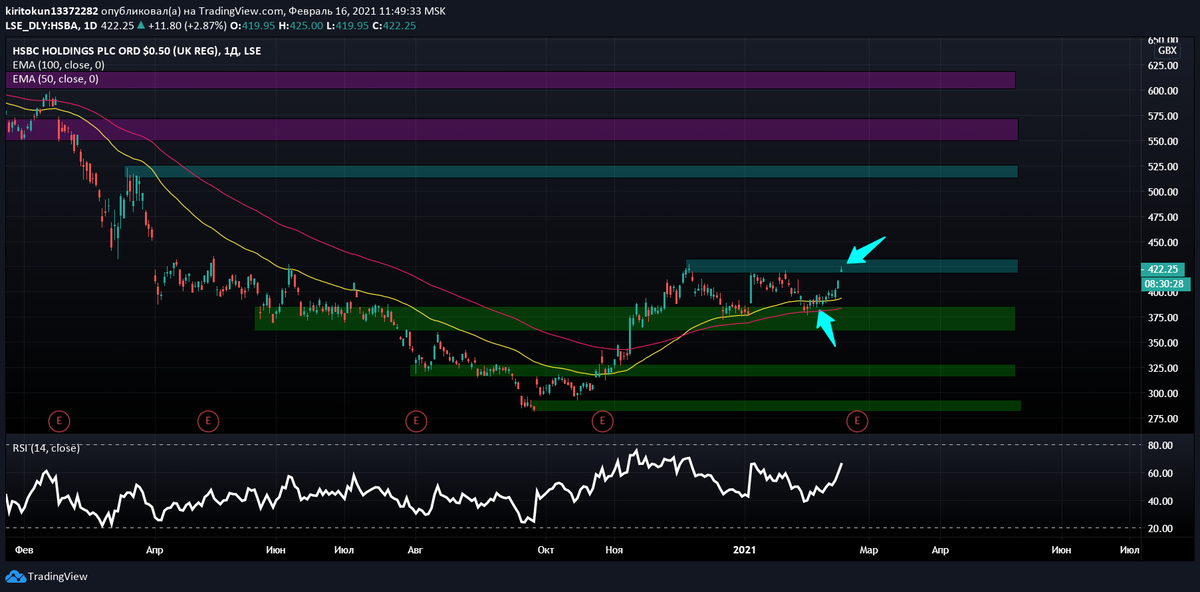The width and height of the screenshot is (1200, 592).
Task: Click the RSI 40.00 axis label
Action: (x=1159, y=501)
